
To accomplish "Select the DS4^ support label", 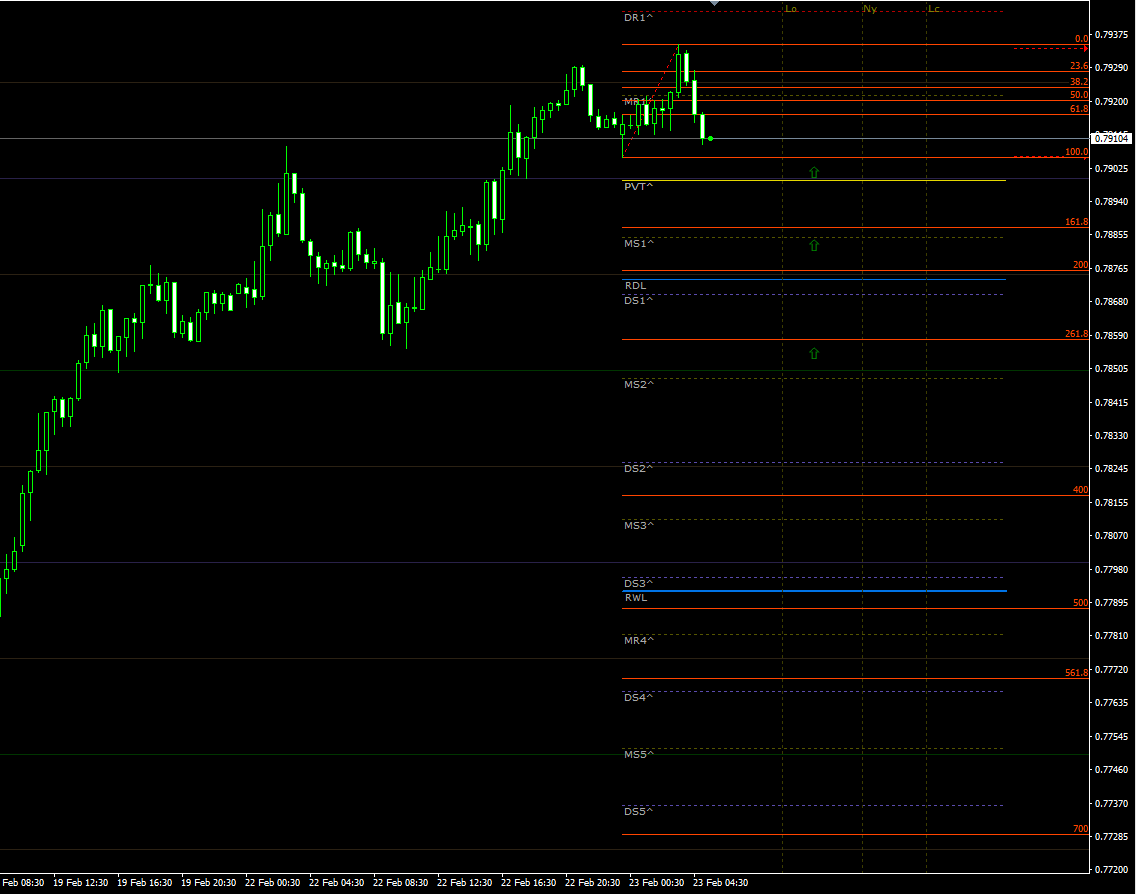I will point(638,697).
